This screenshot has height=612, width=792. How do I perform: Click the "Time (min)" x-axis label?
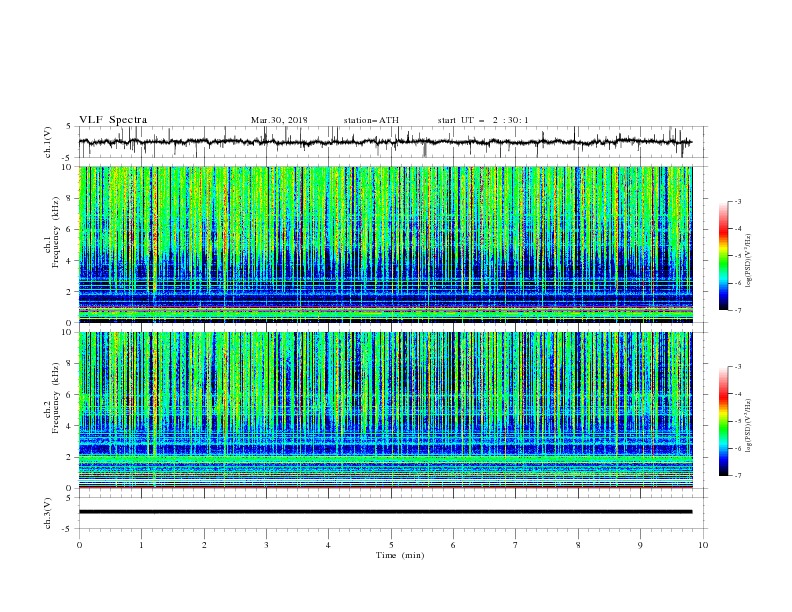pyautogui.click(x=400, y=555)
